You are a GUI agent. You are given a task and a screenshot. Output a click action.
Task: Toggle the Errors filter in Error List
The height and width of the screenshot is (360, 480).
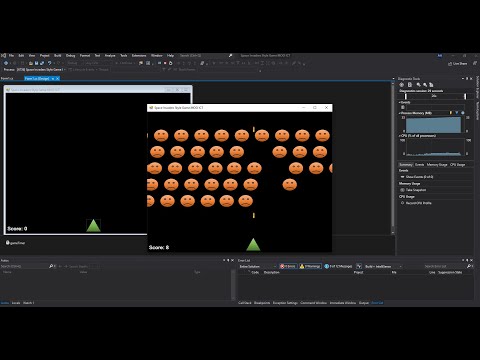click(288, 266)
